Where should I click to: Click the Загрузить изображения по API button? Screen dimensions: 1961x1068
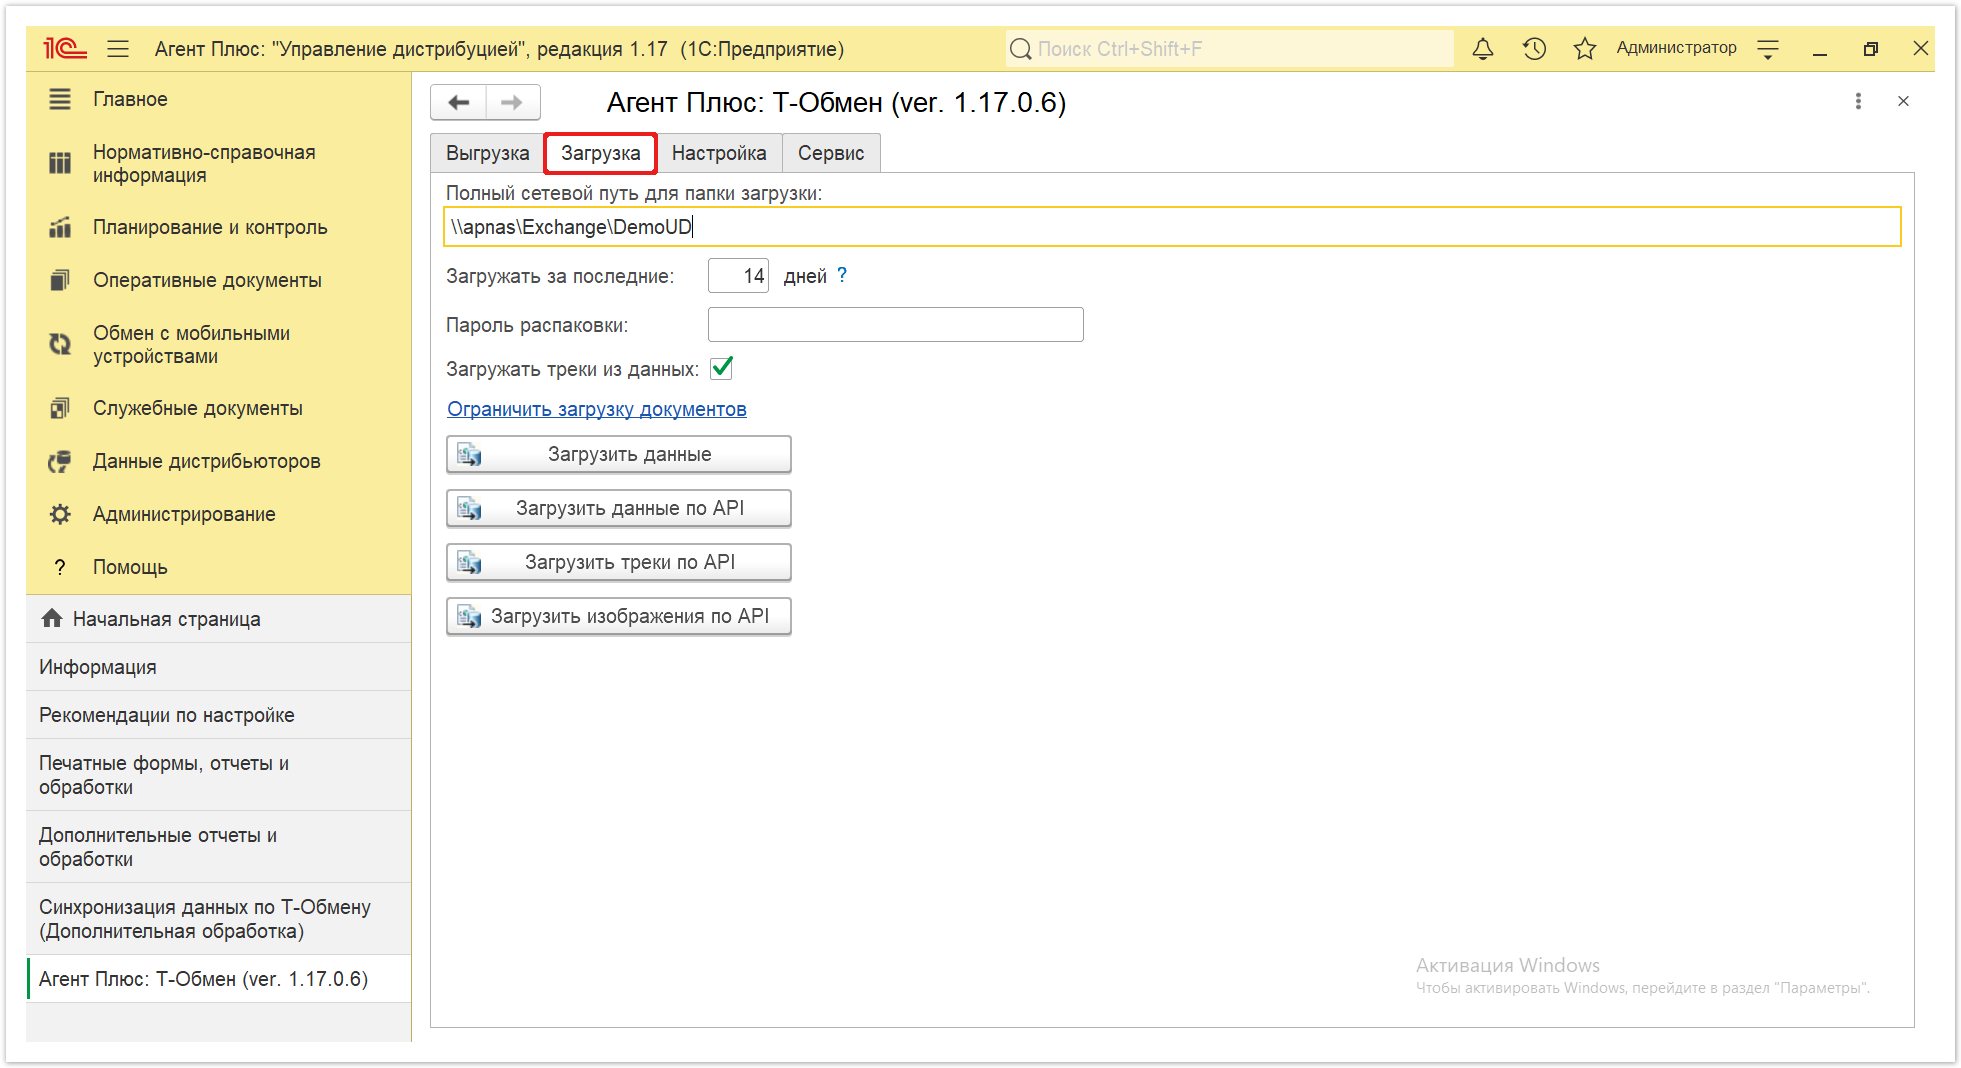click(x=619, y=616)
